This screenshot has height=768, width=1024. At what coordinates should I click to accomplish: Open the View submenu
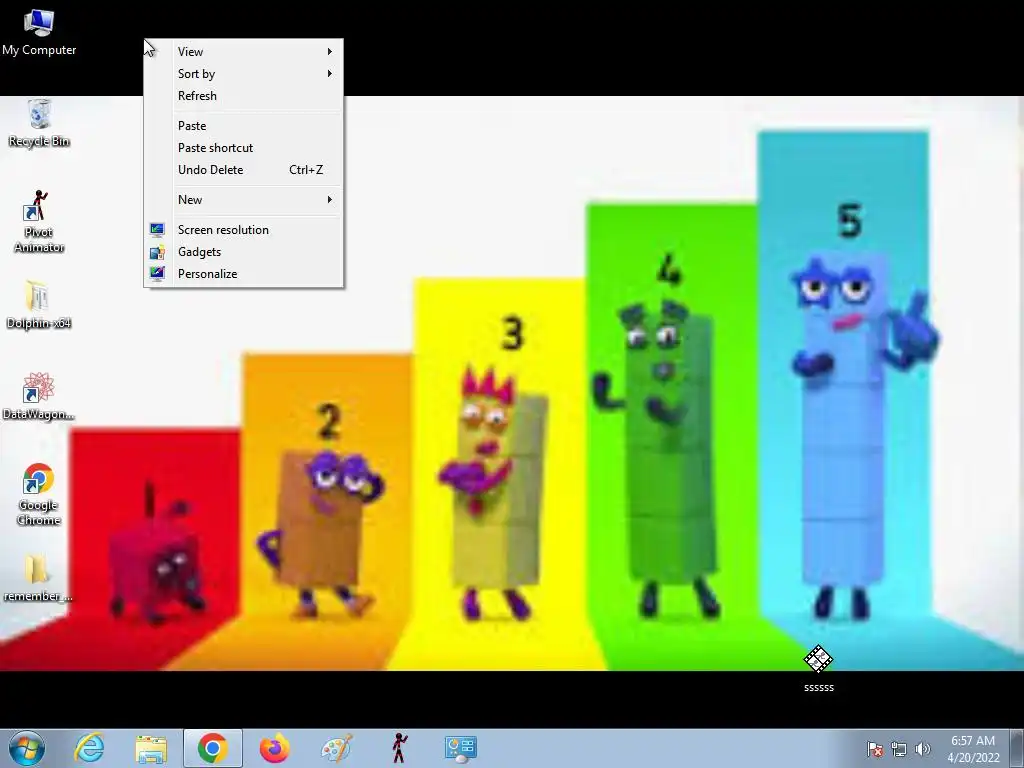click(x=244, y=52)
